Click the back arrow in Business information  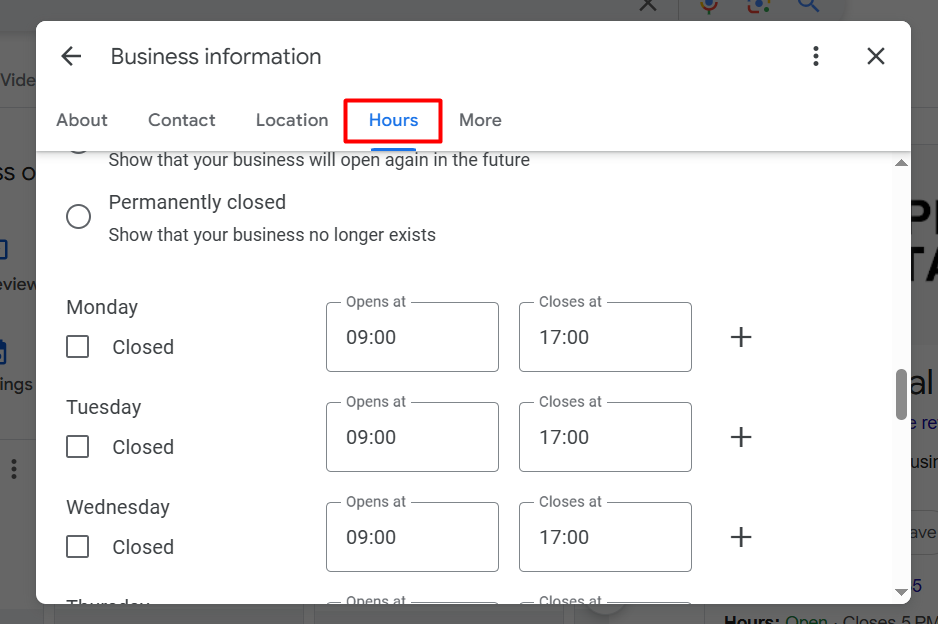point(71,57)
